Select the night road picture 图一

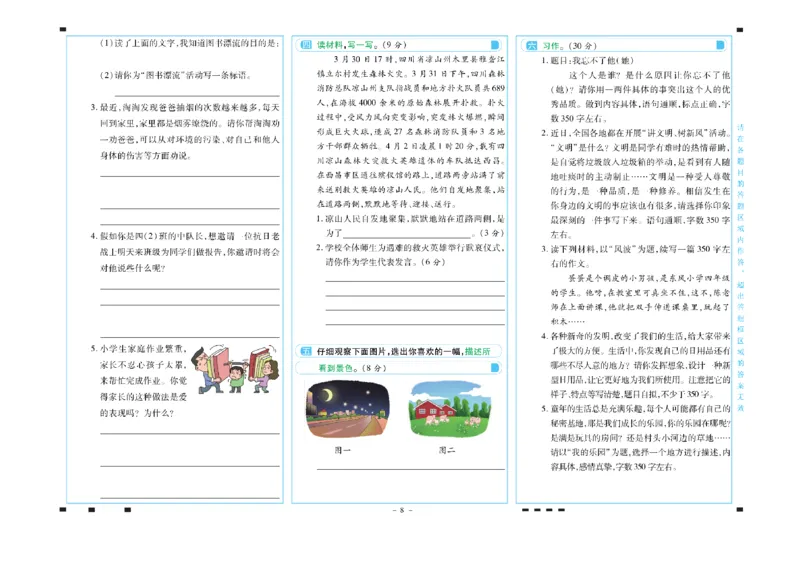coord(347,409)
